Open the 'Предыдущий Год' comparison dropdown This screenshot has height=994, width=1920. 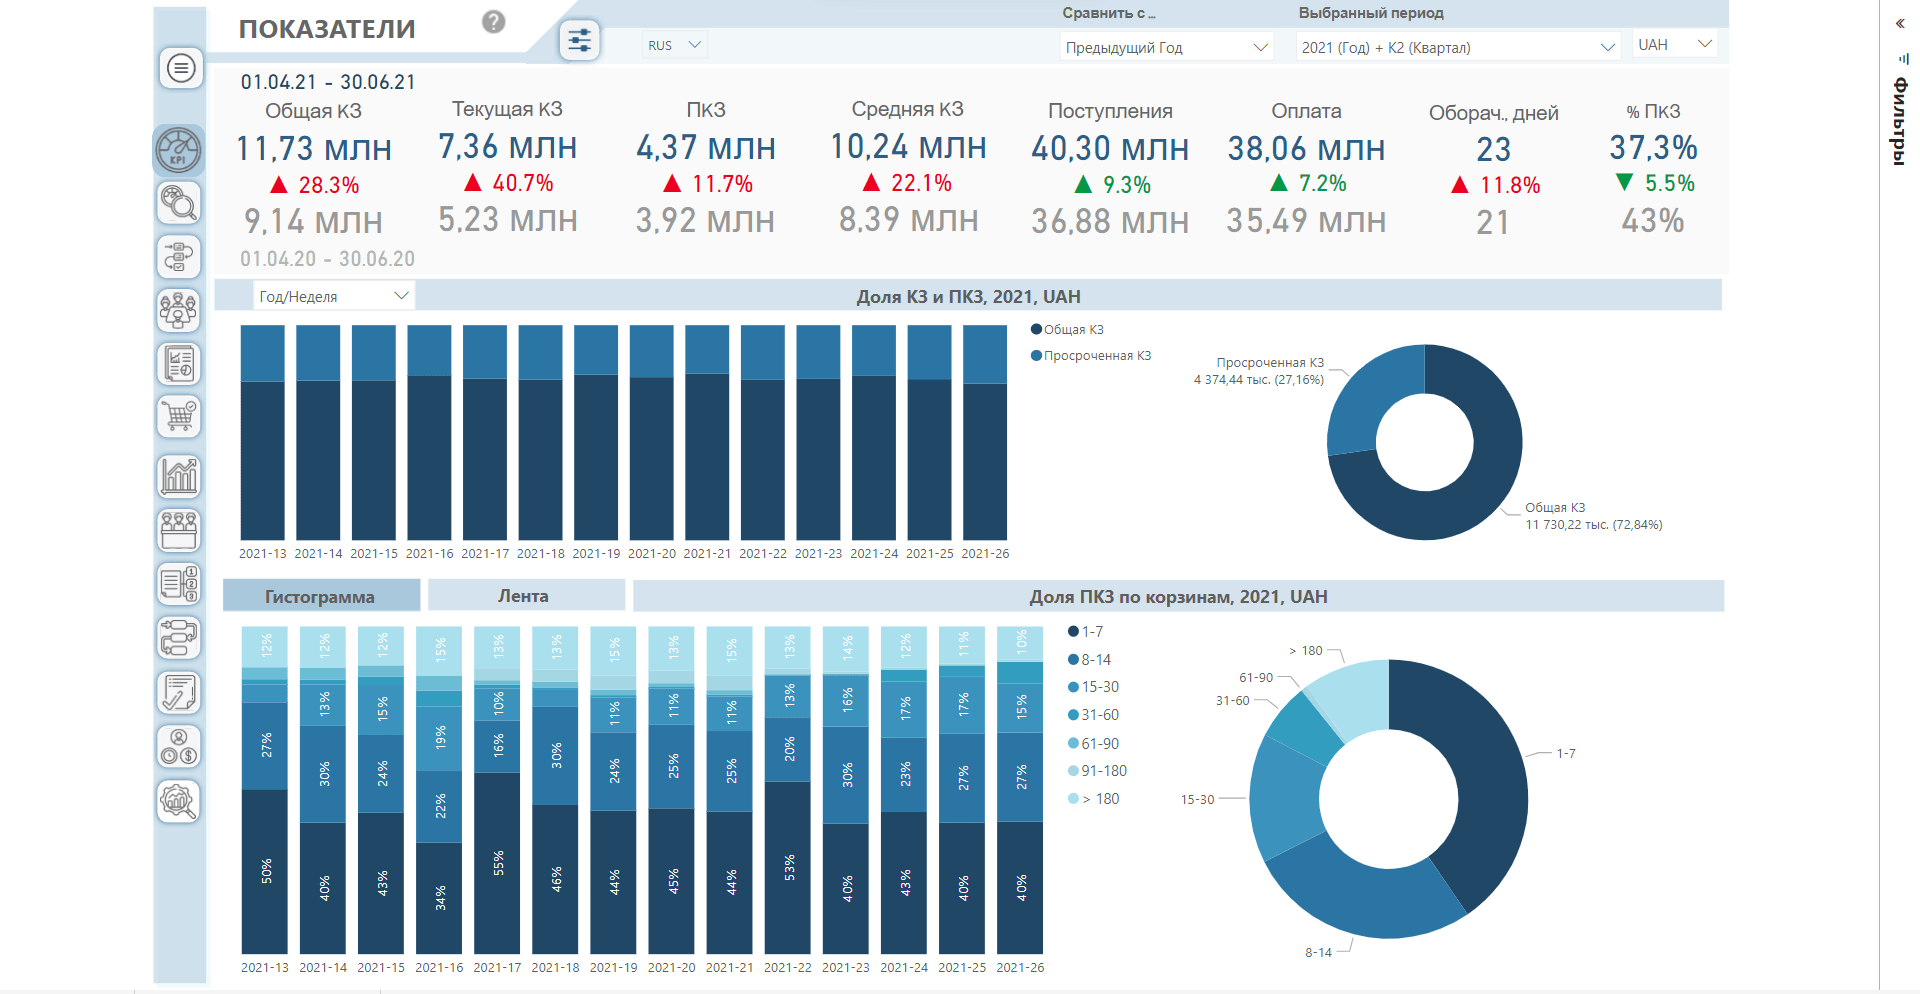coord(1166,47)
